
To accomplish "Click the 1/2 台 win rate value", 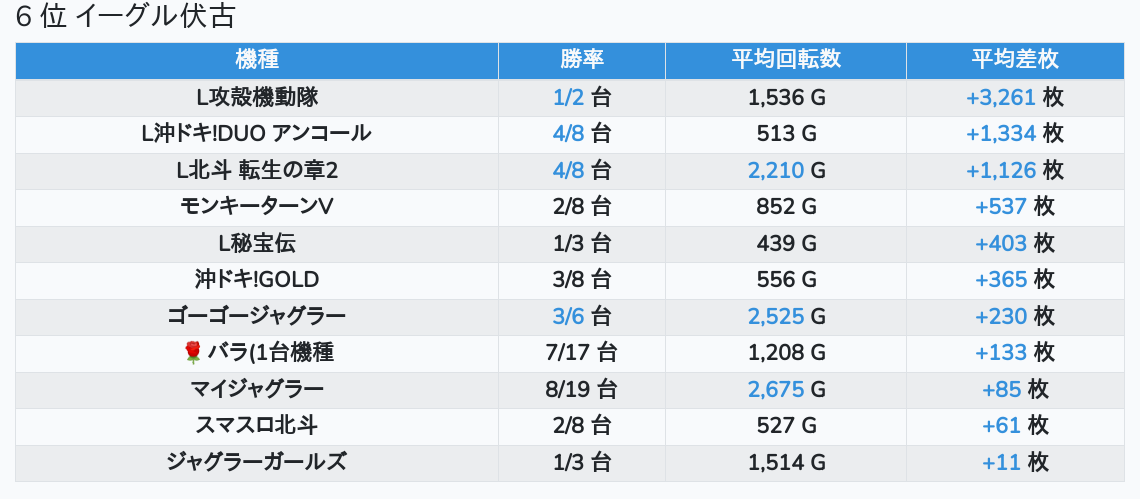I will (x=582, y=97).
